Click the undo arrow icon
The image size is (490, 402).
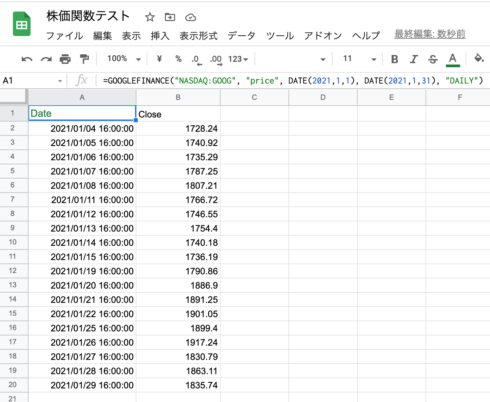pyautogui.click(x=27, y=59)
